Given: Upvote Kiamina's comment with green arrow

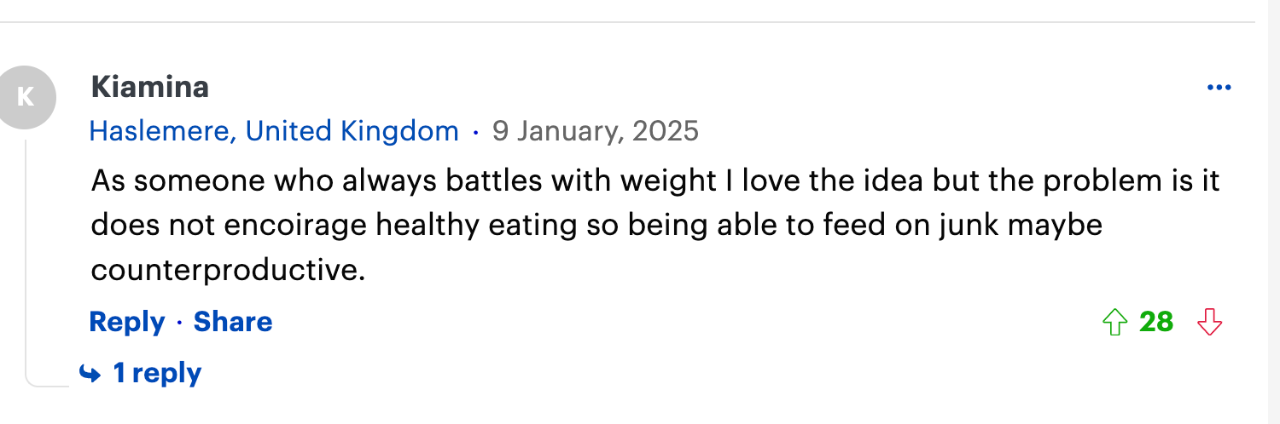Looking at the screenshot, I should coord(1114,322).
